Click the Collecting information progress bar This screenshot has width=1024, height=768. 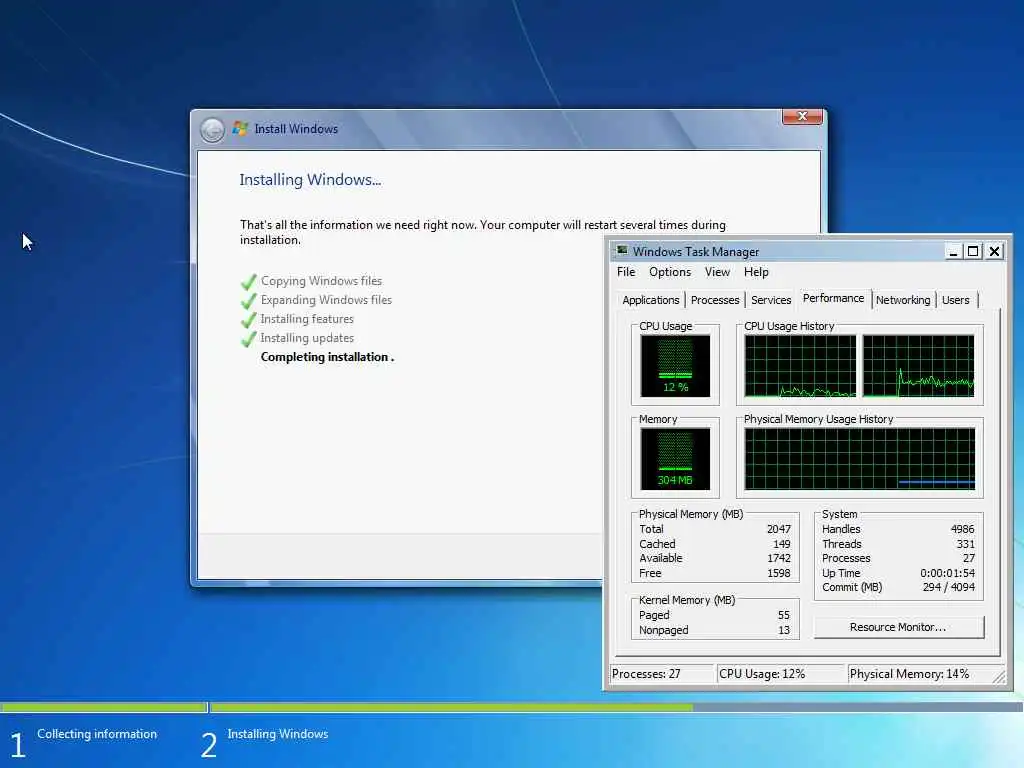(103, 707)
